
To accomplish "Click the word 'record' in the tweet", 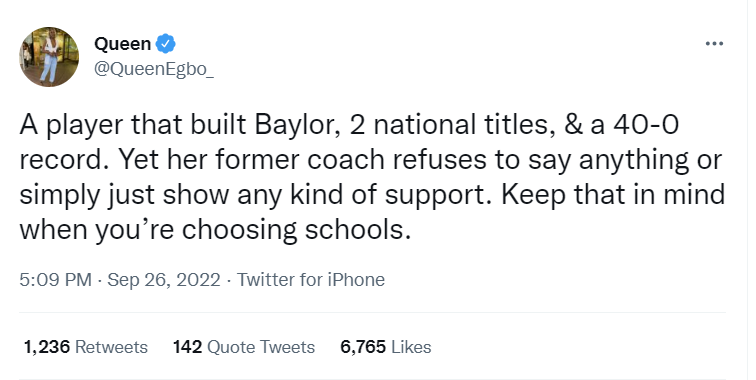I will click(x=60, y=160).
